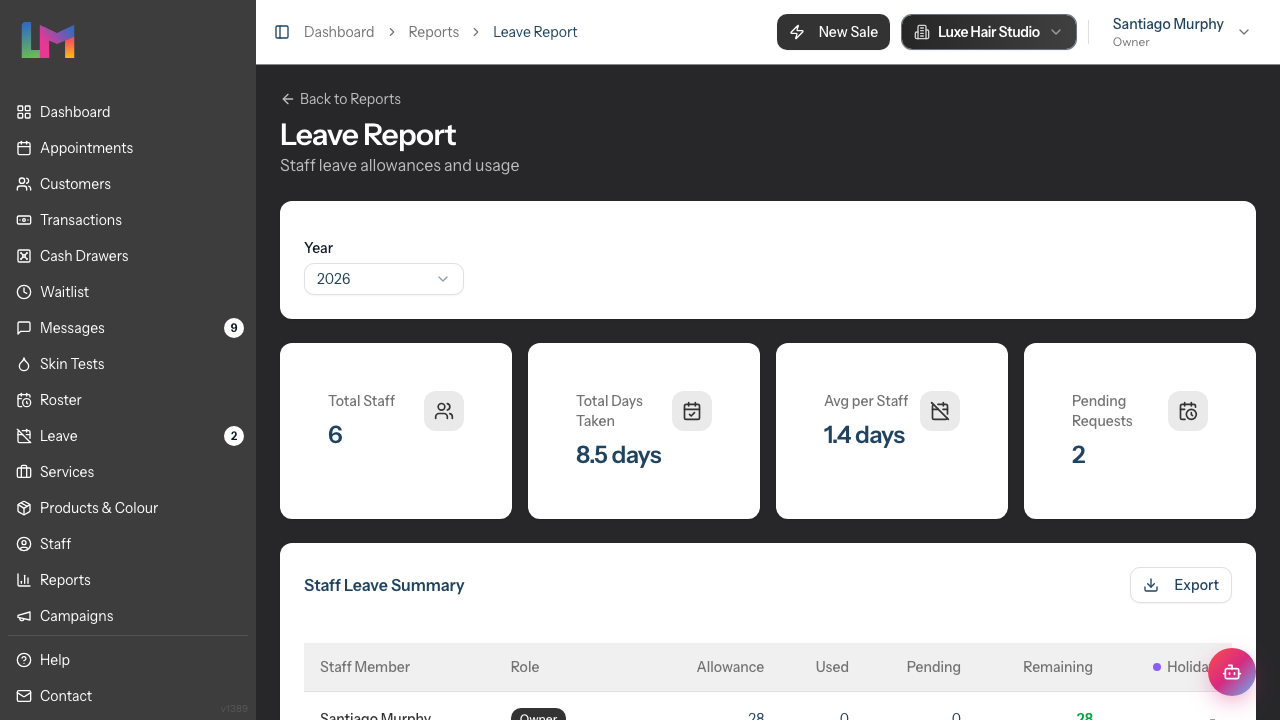Open Cash Drawers in sidebar
1280x720 pixels.
(128, 256)
